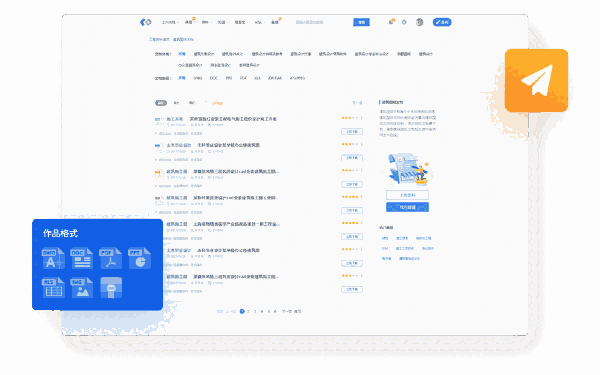This screenshot has height=375, width=600.
Task: Toggle the dark pill switch above results
Action: click(x=161, y=103)
